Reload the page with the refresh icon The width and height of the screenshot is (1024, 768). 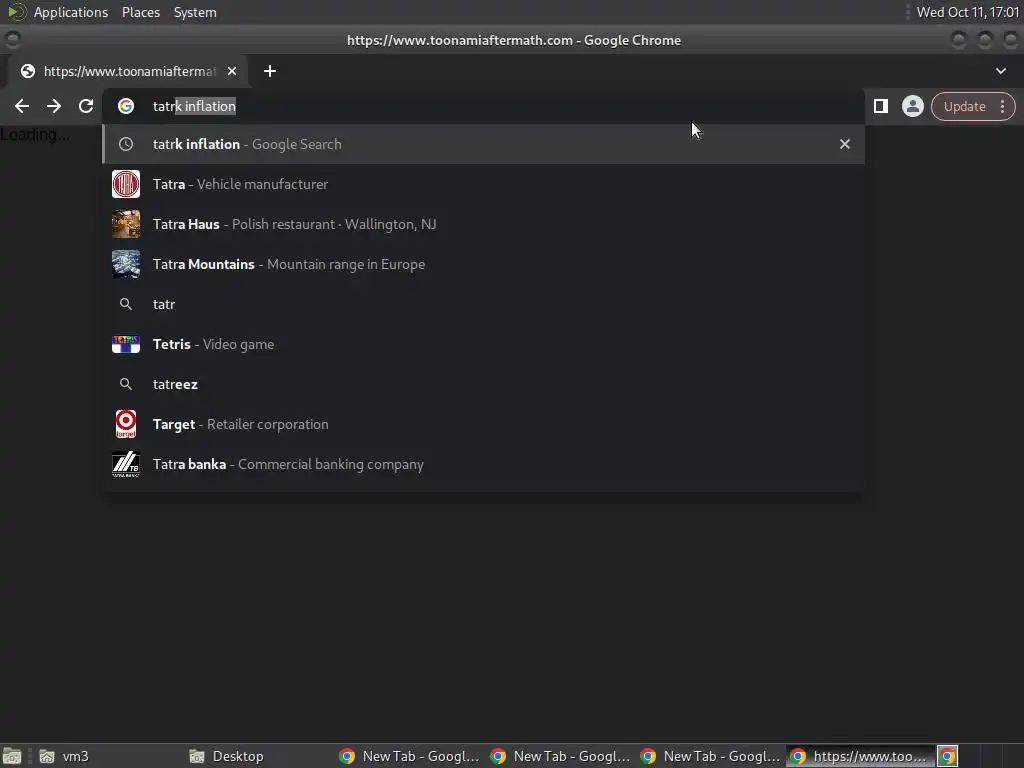pos(86,106)
